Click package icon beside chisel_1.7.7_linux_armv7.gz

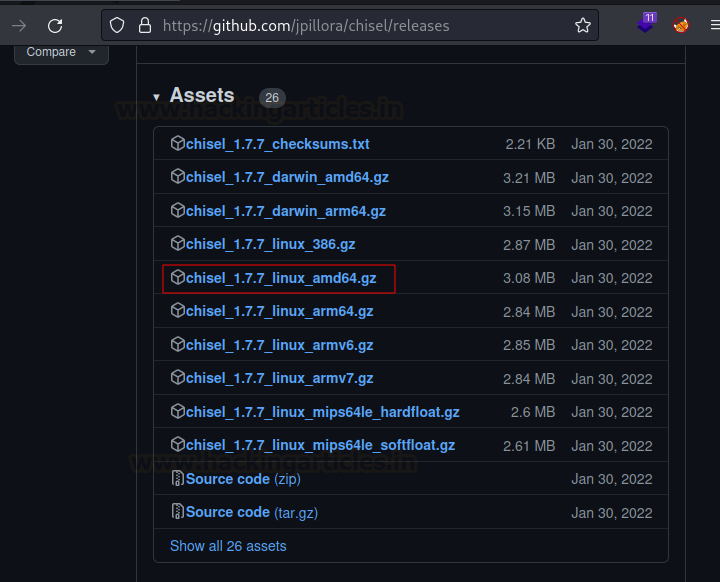[178, 378]
